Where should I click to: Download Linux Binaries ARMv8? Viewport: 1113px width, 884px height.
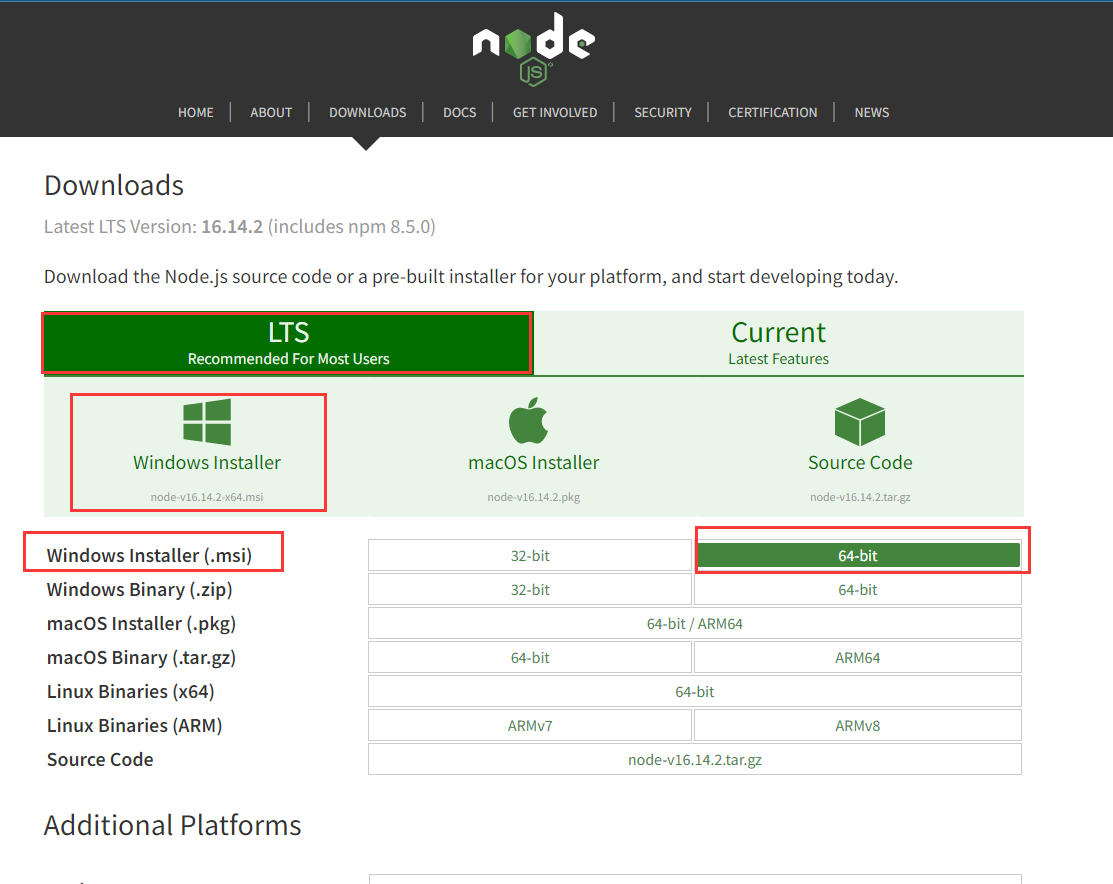(x=857, y=726)
